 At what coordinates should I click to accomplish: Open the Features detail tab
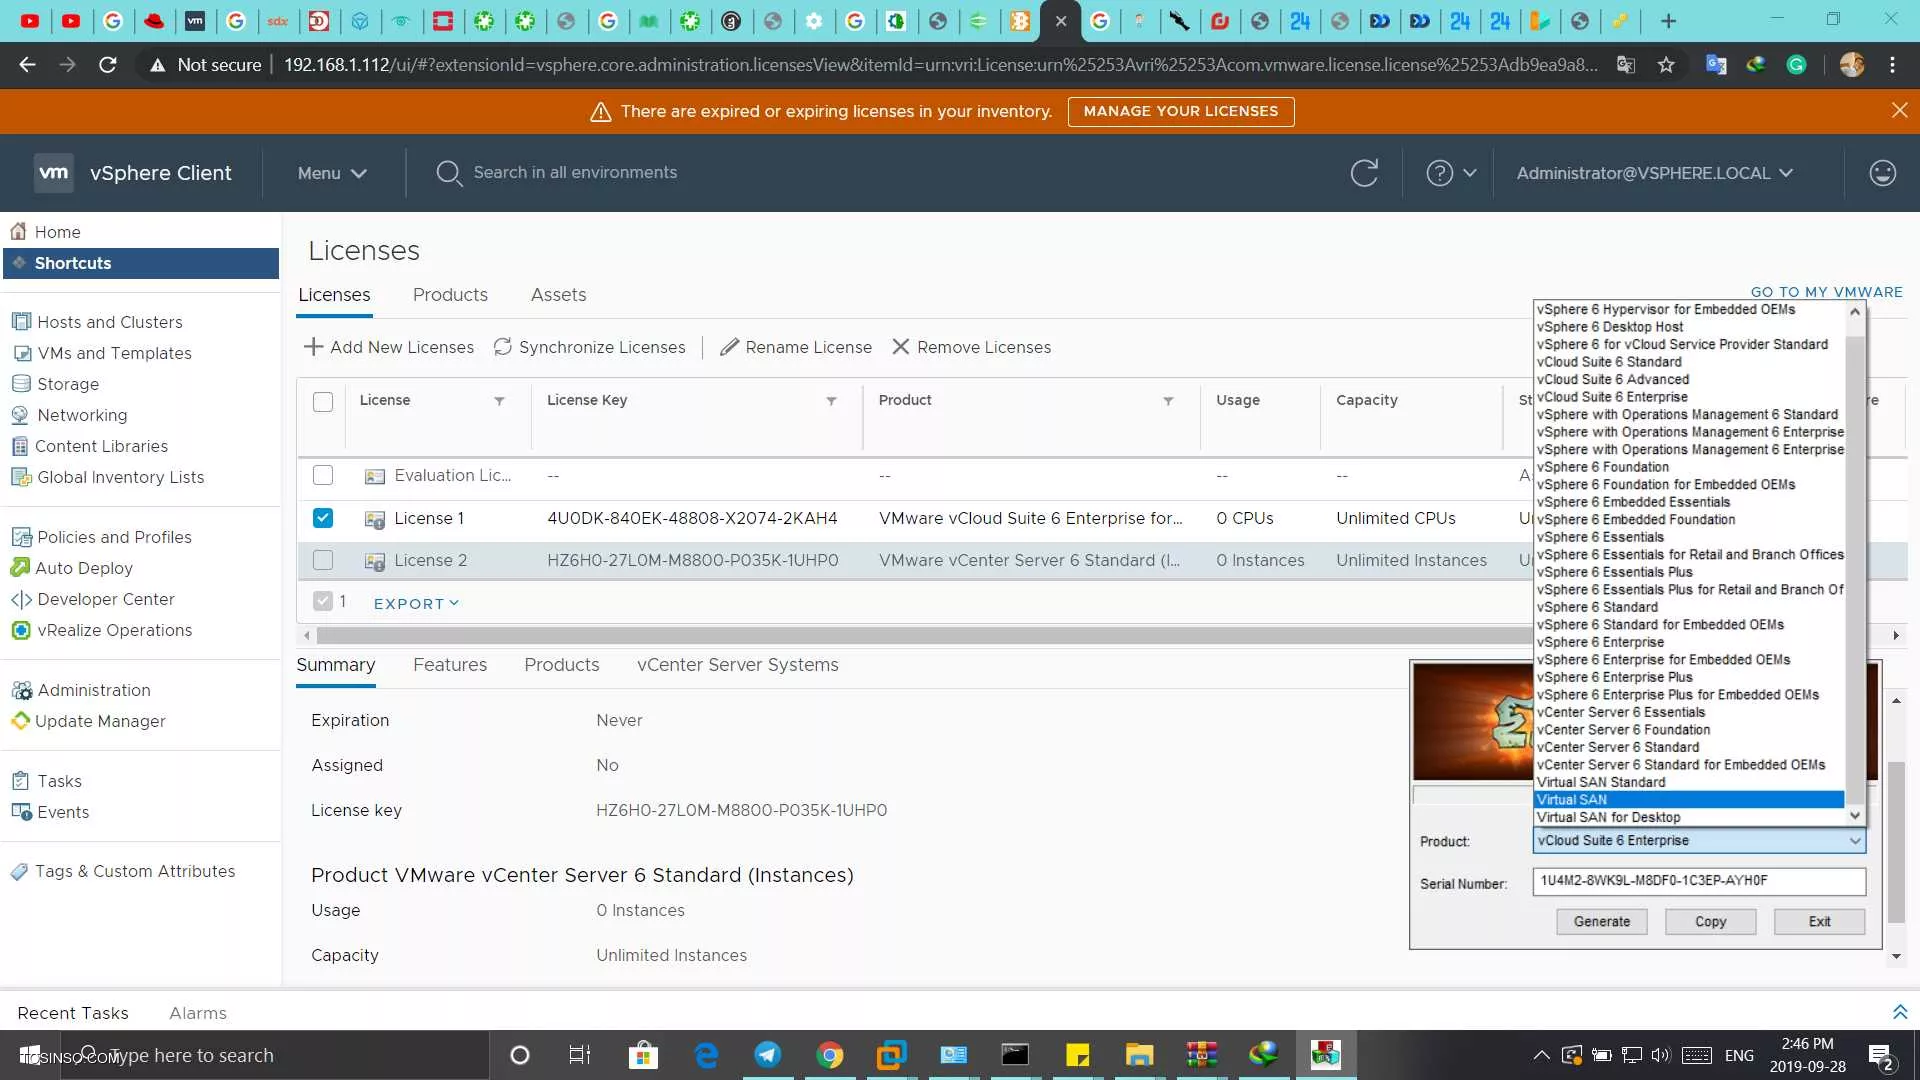click(450, 665)
